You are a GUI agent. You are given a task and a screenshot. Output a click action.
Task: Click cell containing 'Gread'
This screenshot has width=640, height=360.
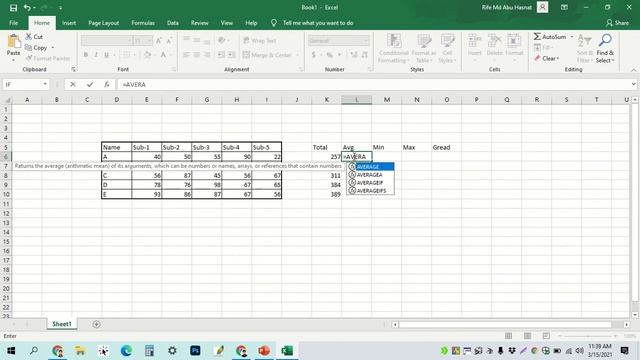pos(447,147)
